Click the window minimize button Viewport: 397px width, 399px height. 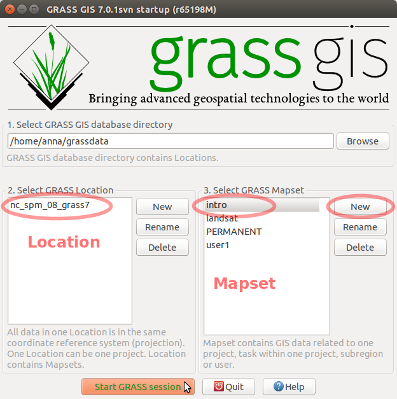coord(22,9)
